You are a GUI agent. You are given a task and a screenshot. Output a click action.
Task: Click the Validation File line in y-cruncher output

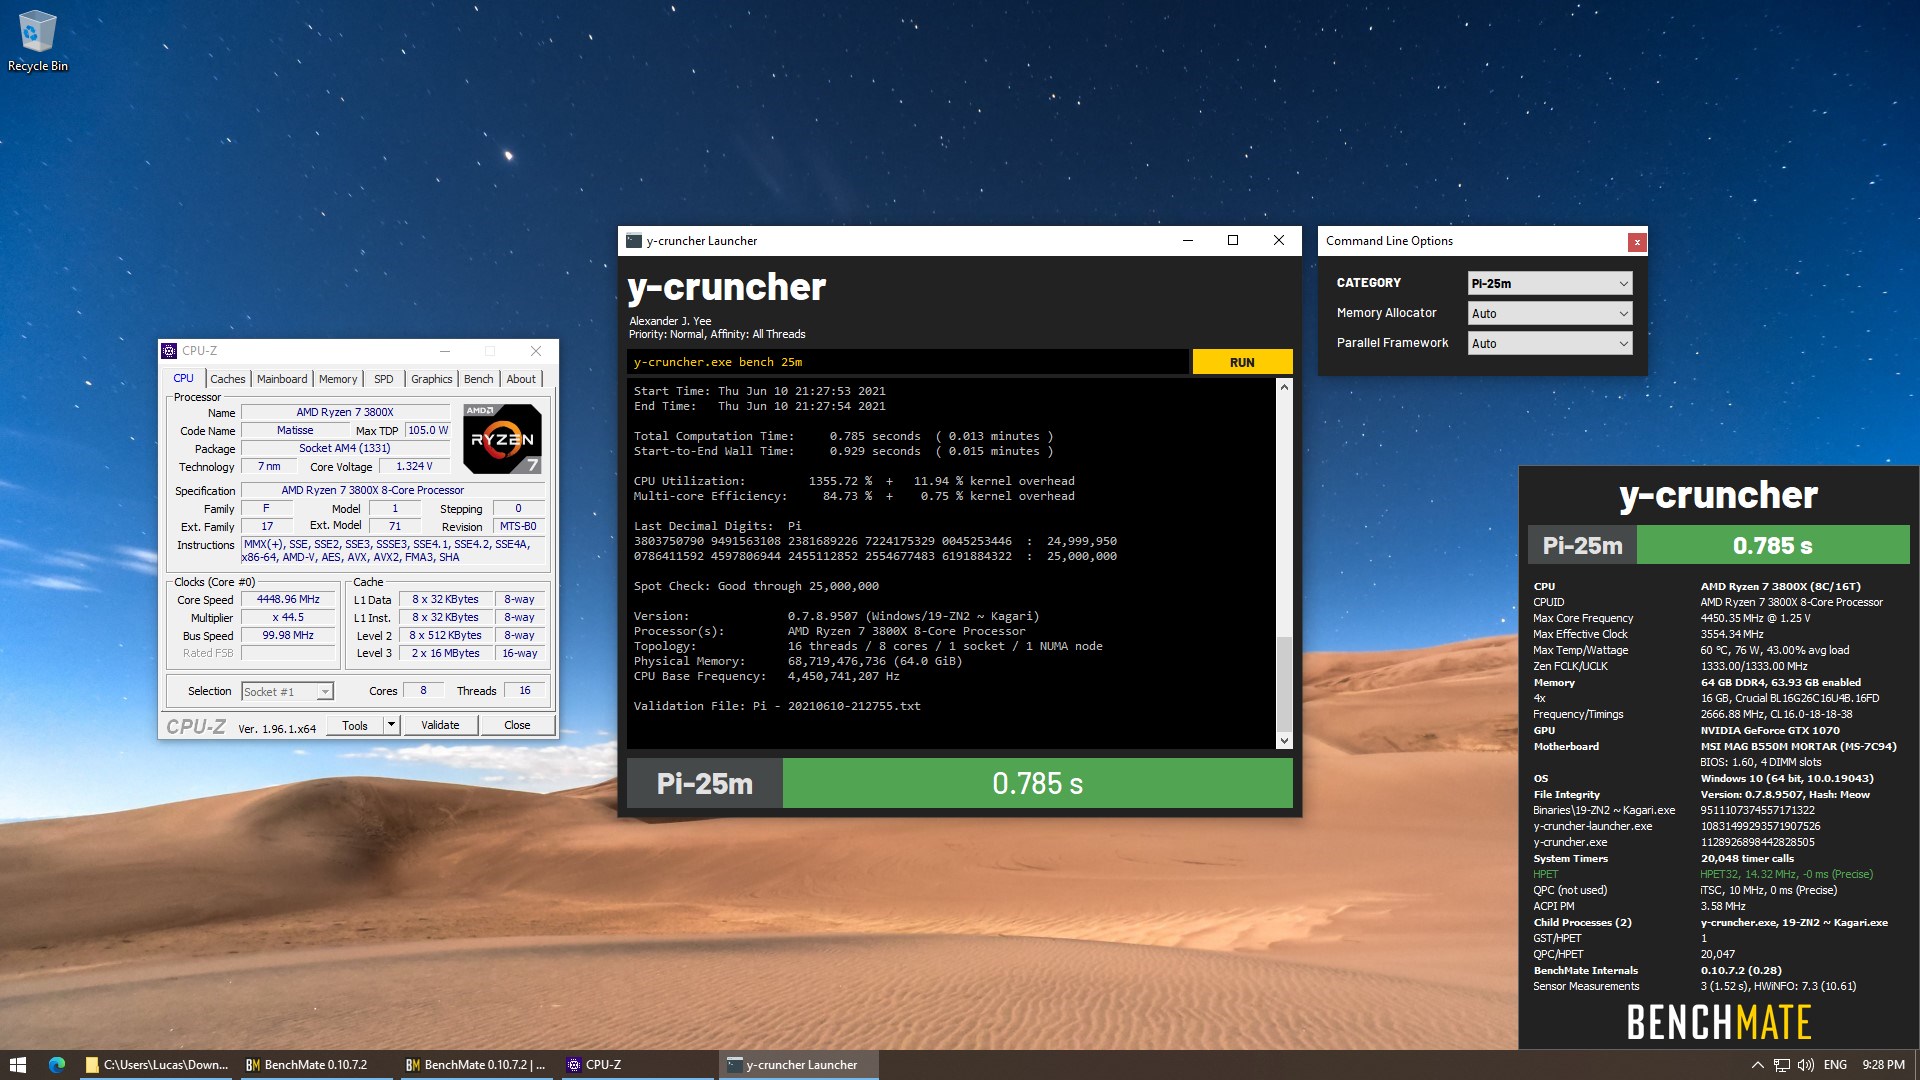(777, 706)
